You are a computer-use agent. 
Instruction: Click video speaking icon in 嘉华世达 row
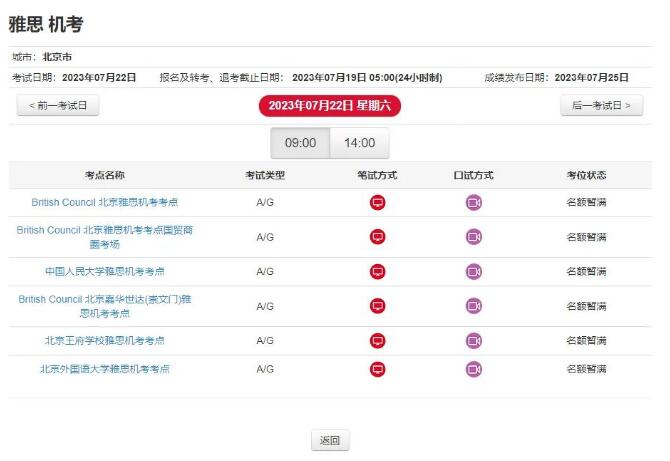(x=473, y=306)
